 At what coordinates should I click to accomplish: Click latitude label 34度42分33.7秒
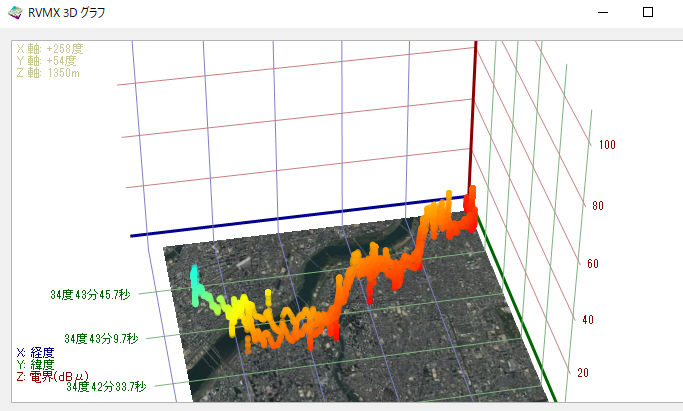tap(106, 386)
